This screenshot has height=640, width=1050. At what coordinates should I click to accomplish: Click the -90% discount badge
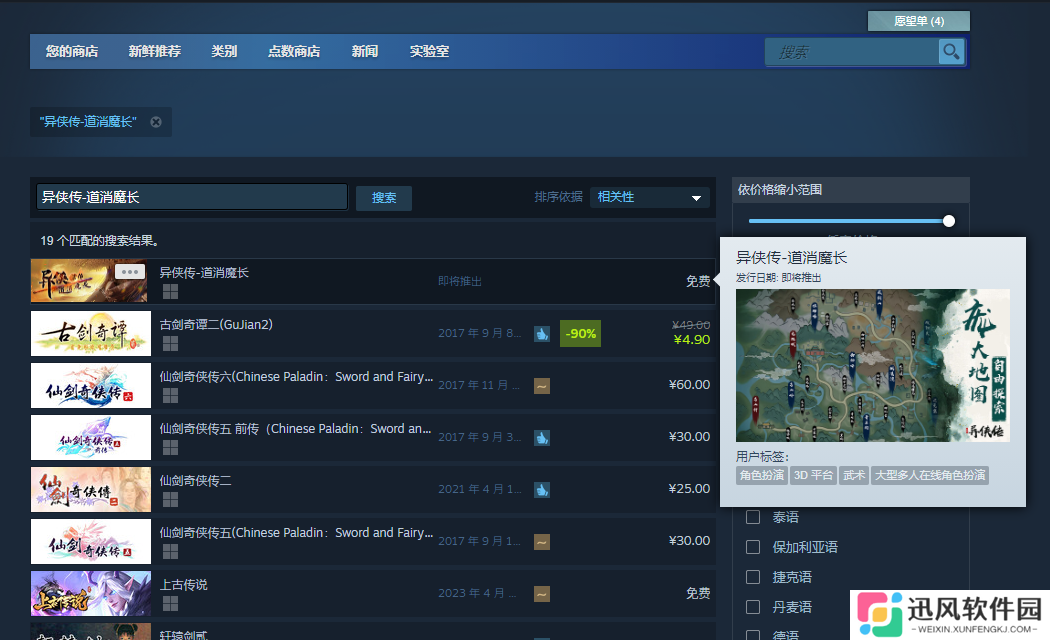pyautogui.click(x=580, y=333)
